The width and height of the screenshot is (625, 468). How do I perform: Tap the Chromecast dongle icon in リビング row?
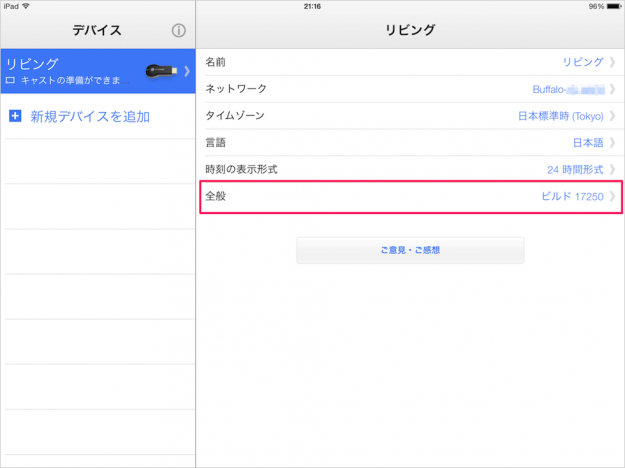point(162,70)
